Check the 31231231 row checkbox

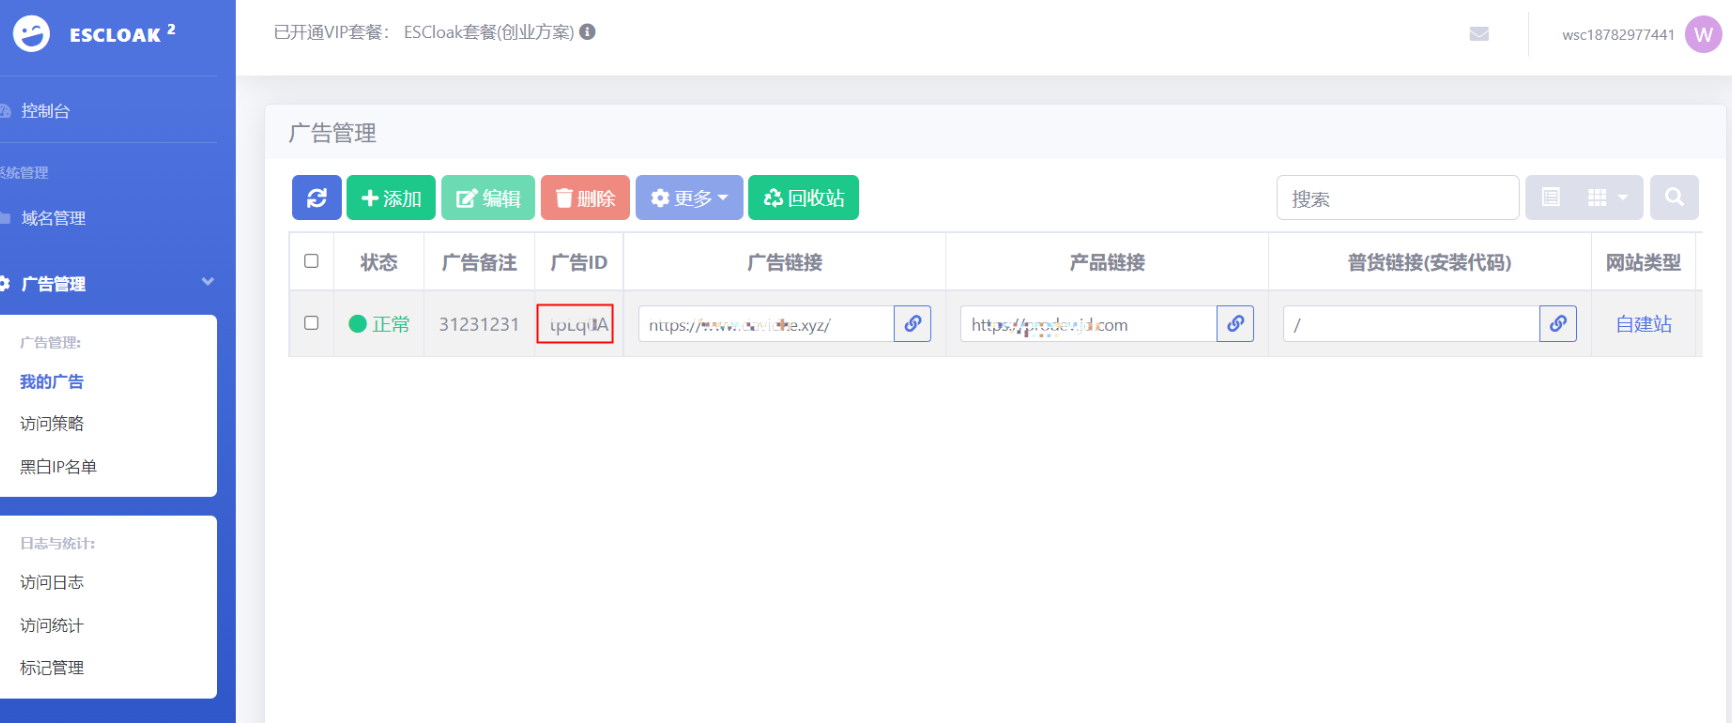(311, 323)
